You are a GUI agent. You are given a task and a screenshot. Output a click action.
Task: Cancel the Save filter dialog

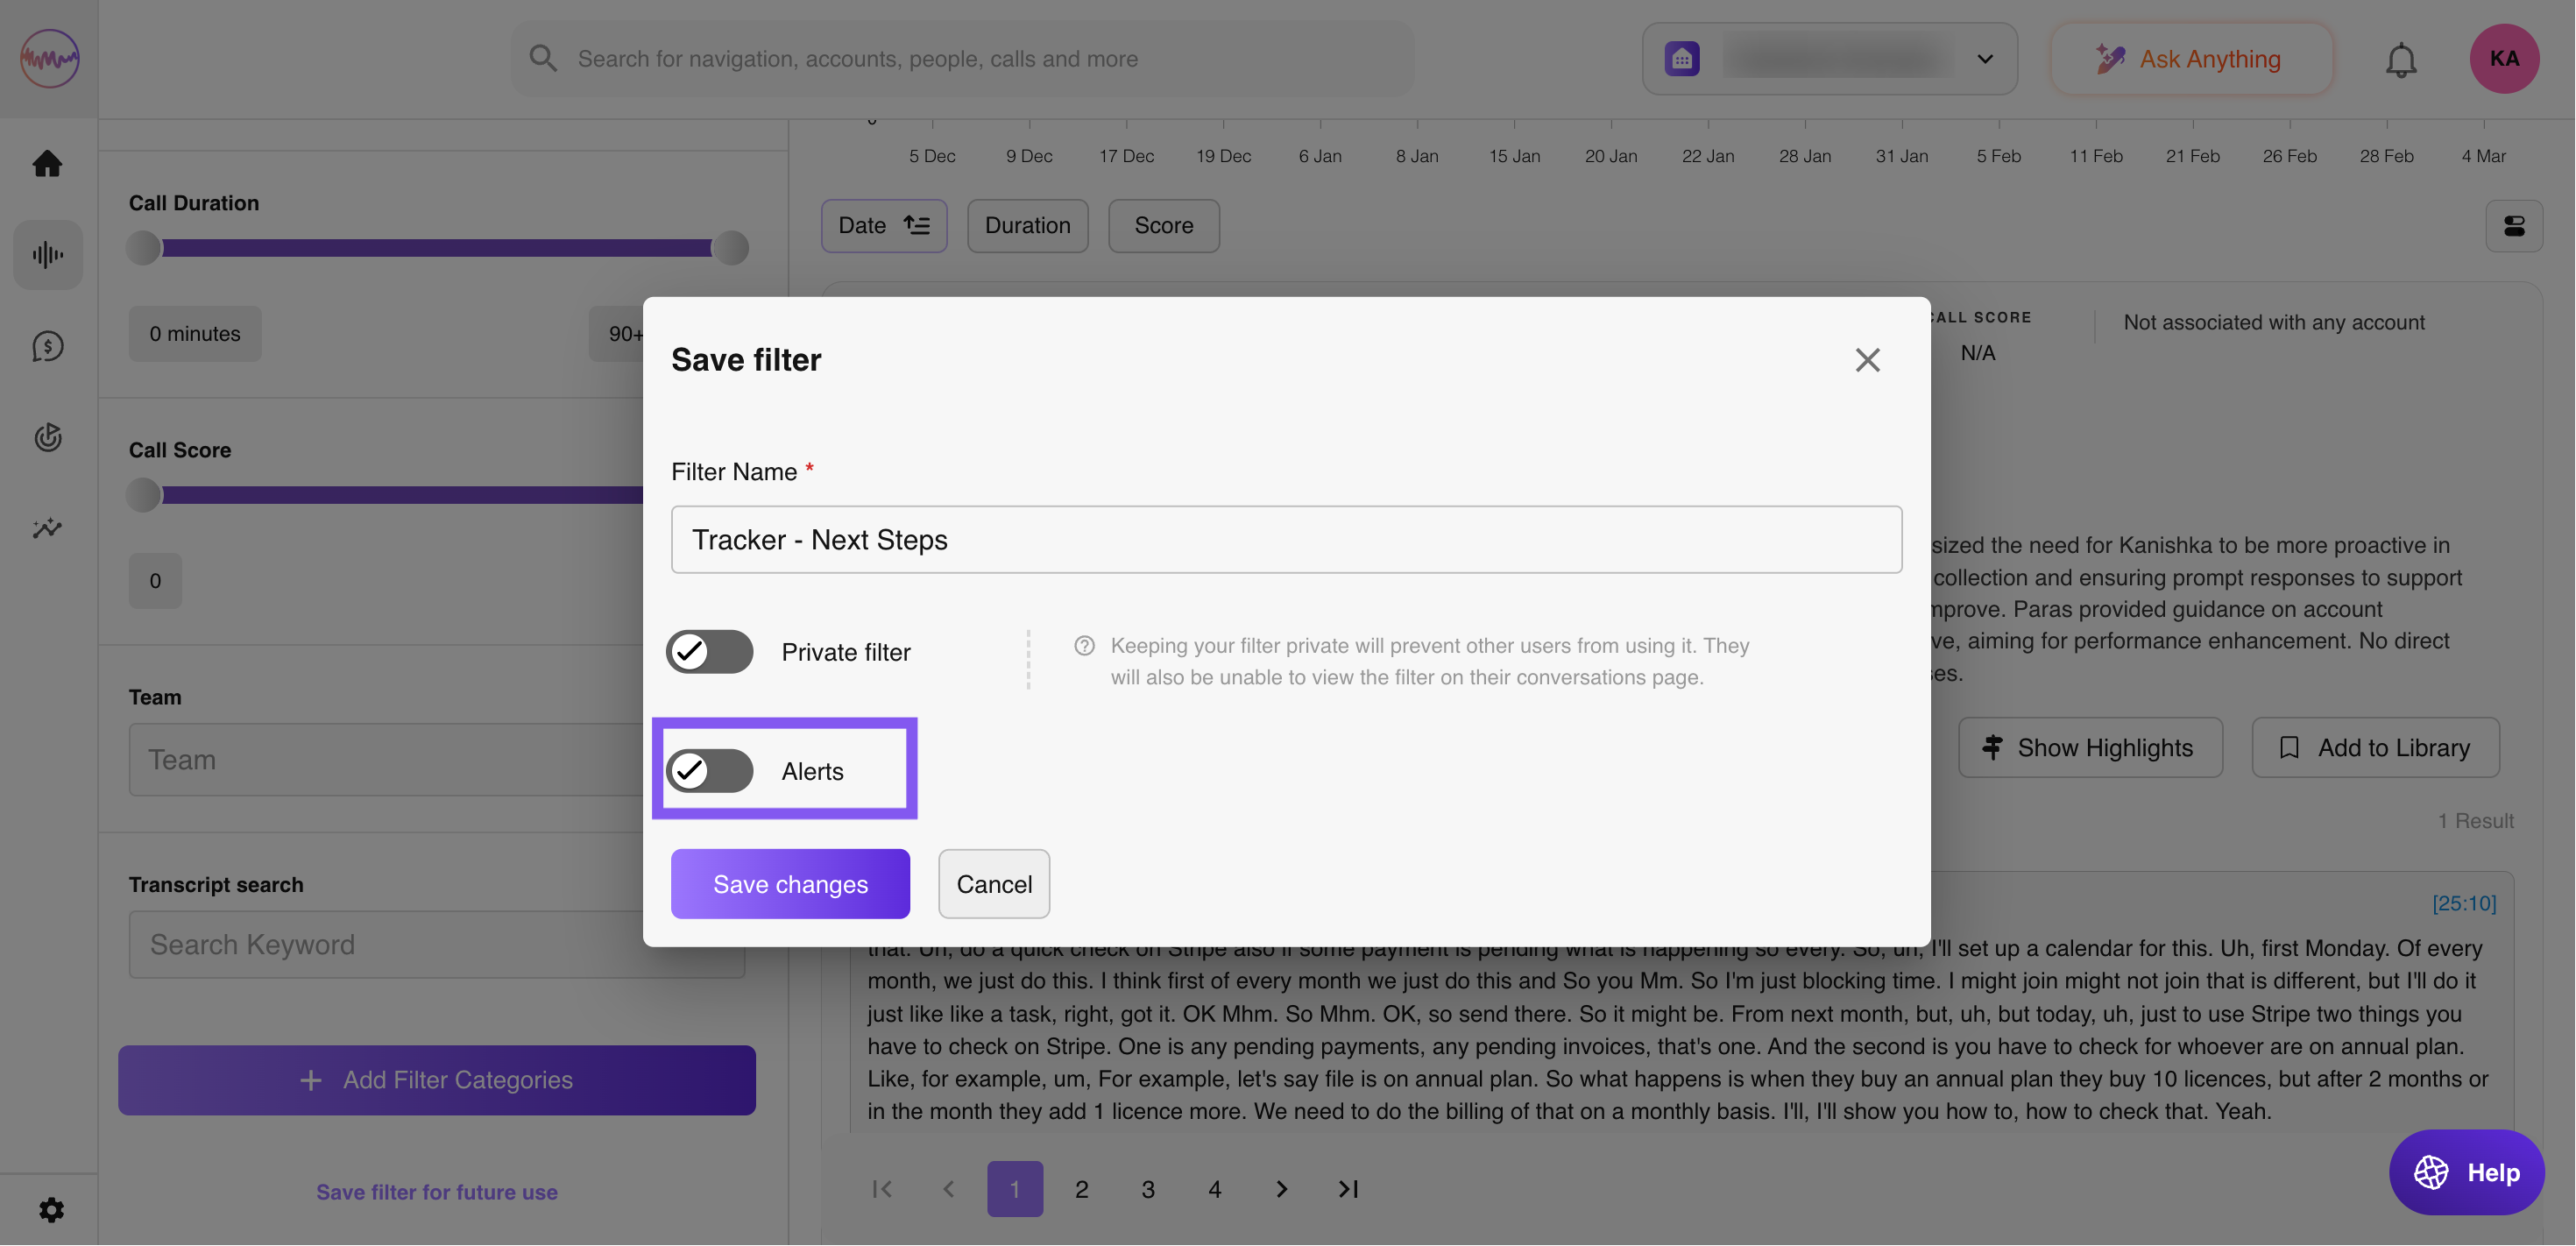(x=993, y=884)
